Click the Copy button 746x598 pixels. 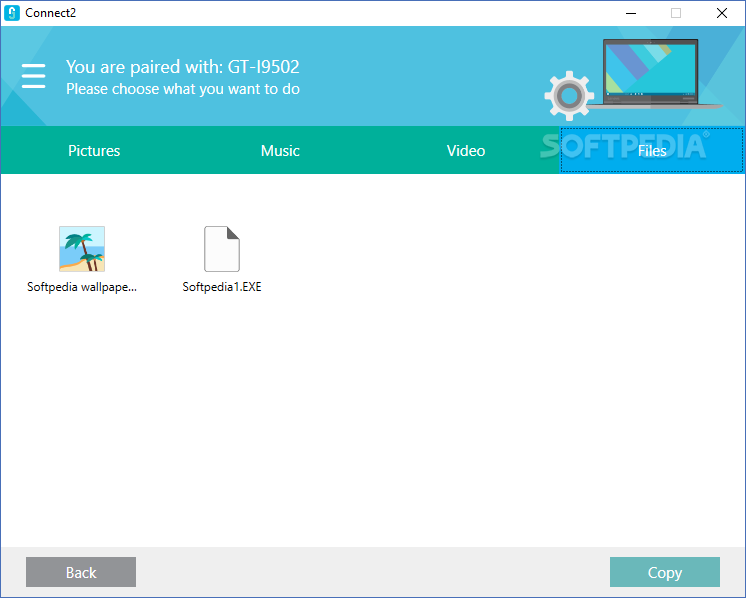(x=665, y=572)
